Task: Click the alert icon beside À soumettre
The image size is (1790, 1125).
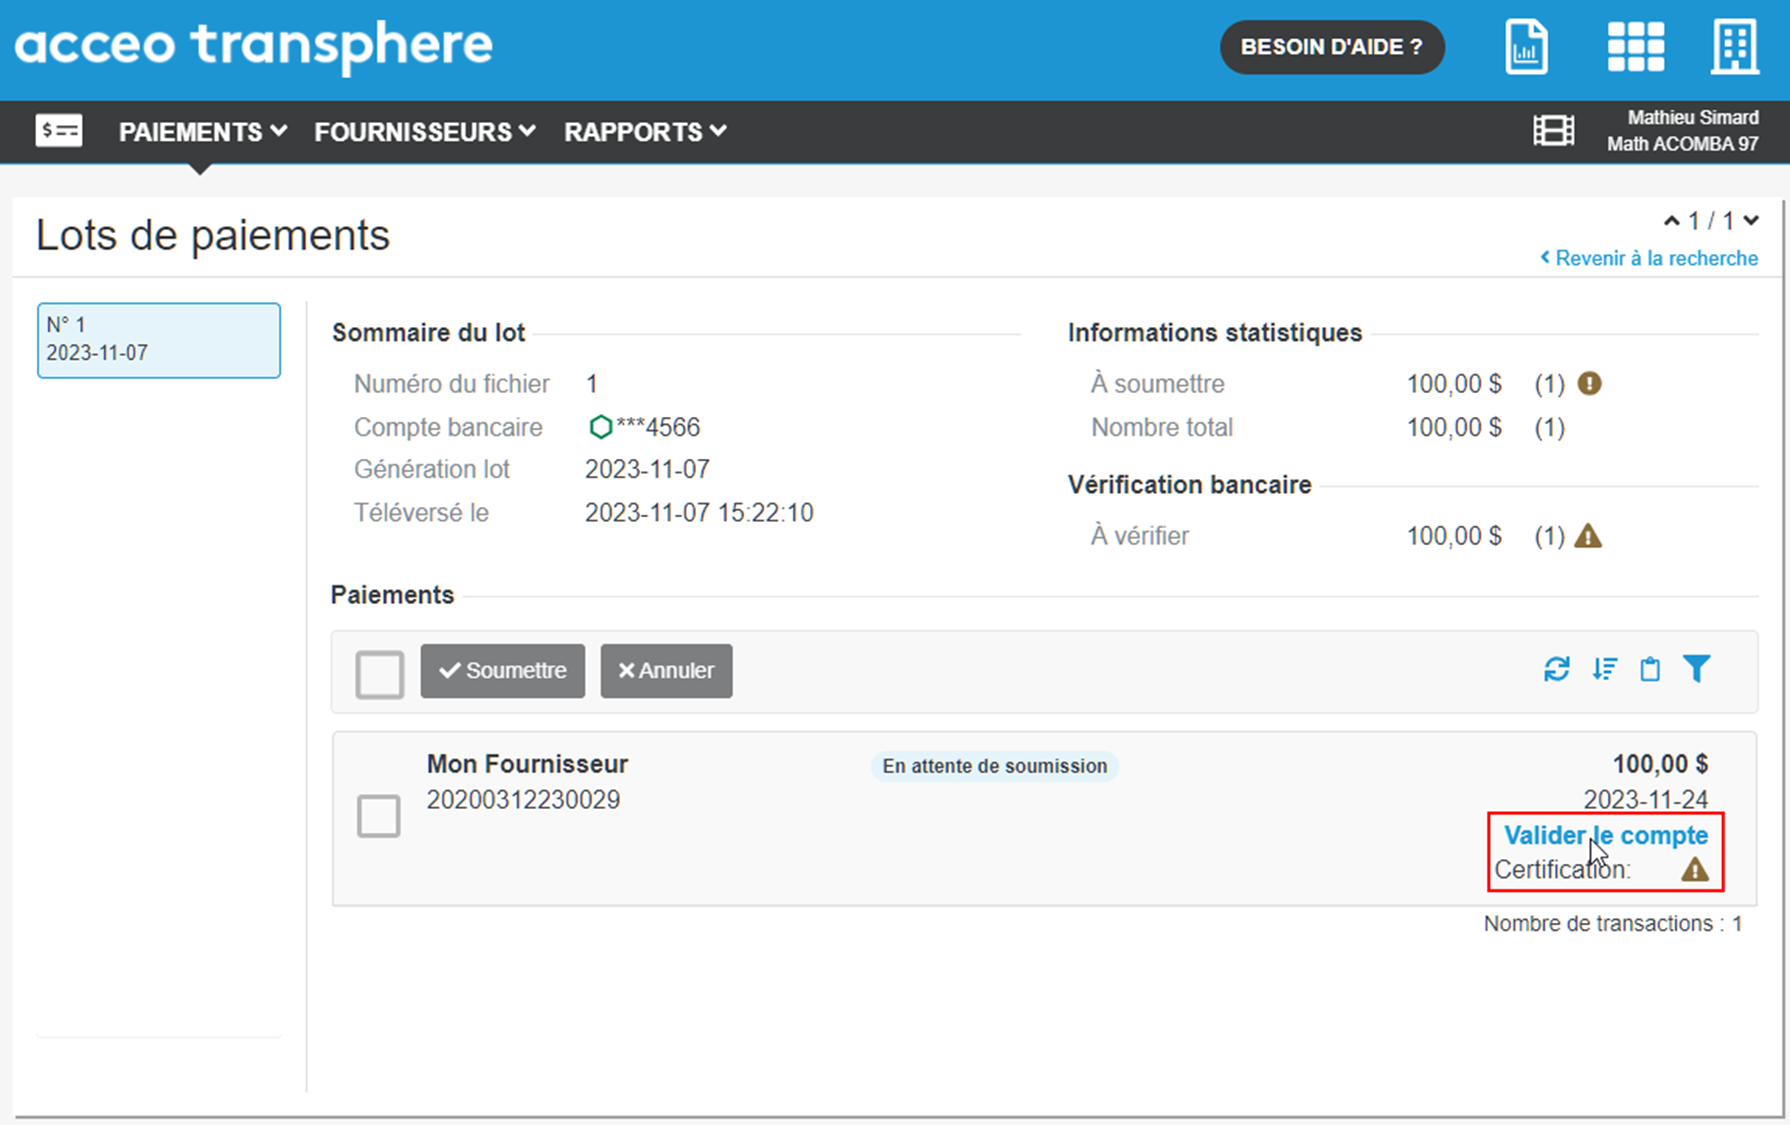Action: (x=1589, y=384)
